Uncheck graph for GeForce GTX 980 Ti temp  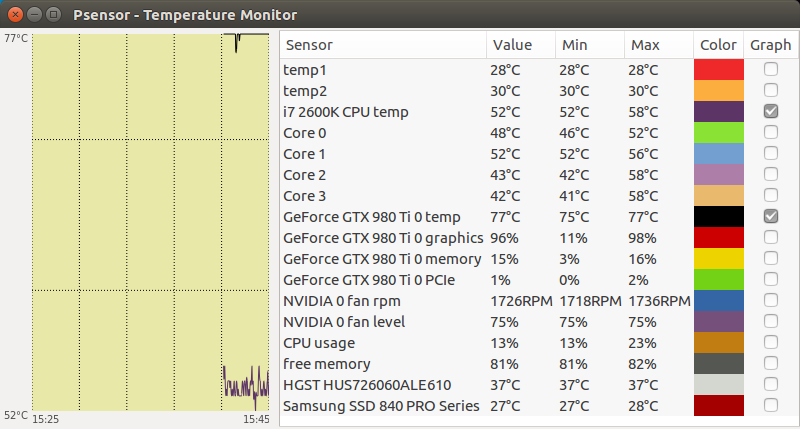[770, 216]
